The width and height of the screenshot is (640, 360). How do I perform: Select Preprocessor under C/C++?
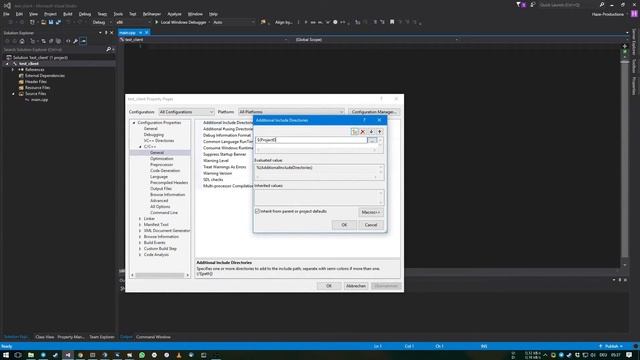click(162, 164)
